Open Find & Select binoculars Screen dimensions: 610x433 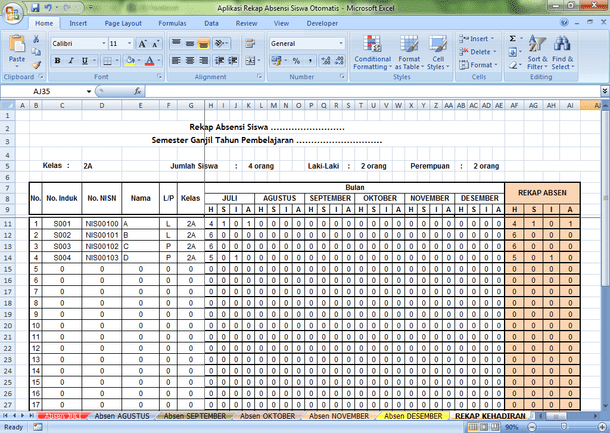pos(562,52)
